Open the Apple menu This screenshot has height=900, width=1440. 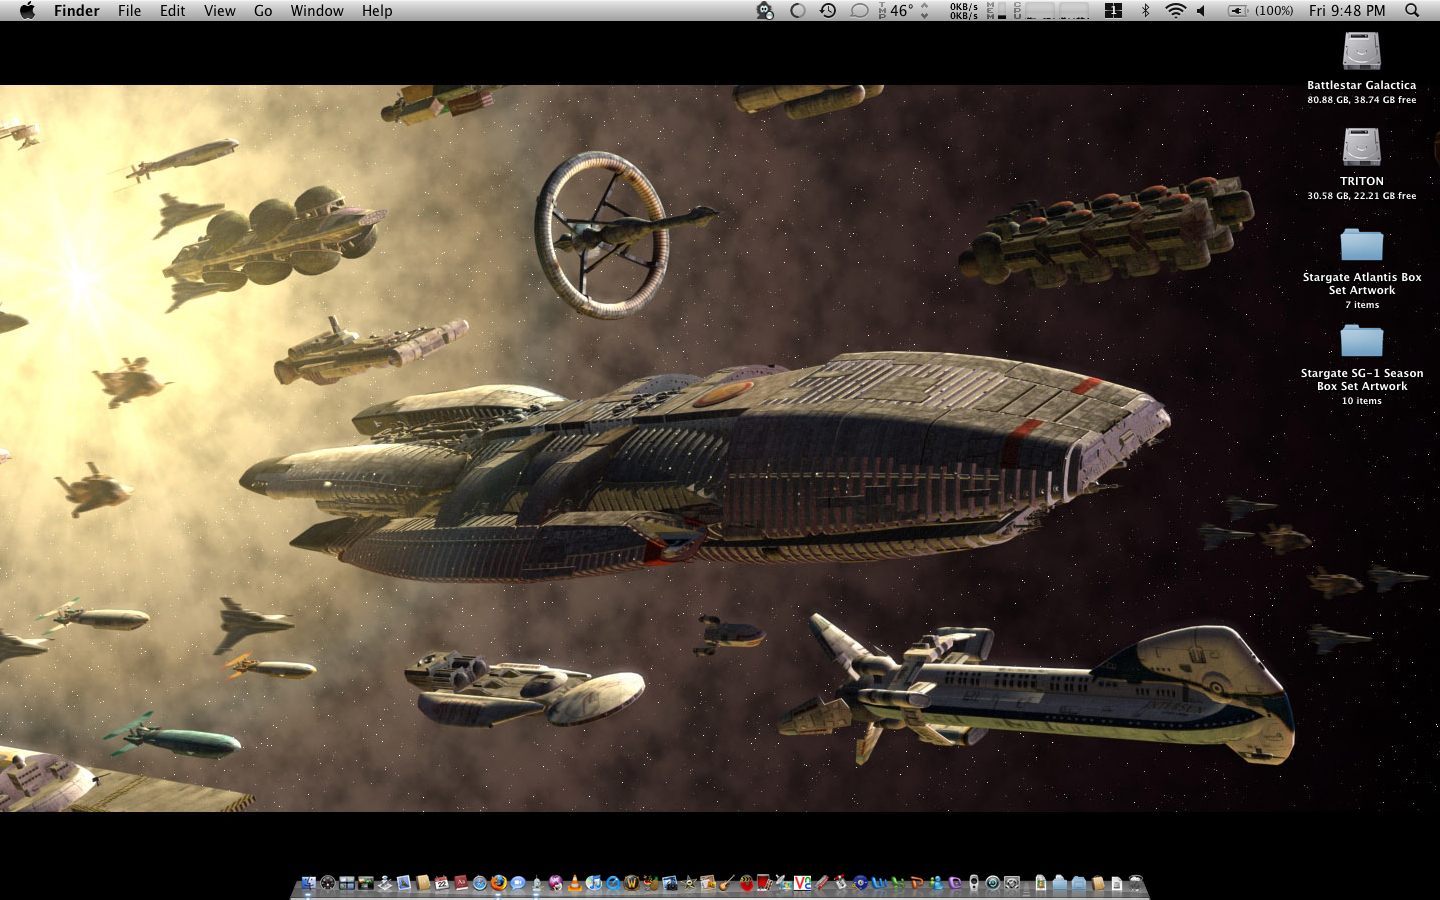(27, 11)
